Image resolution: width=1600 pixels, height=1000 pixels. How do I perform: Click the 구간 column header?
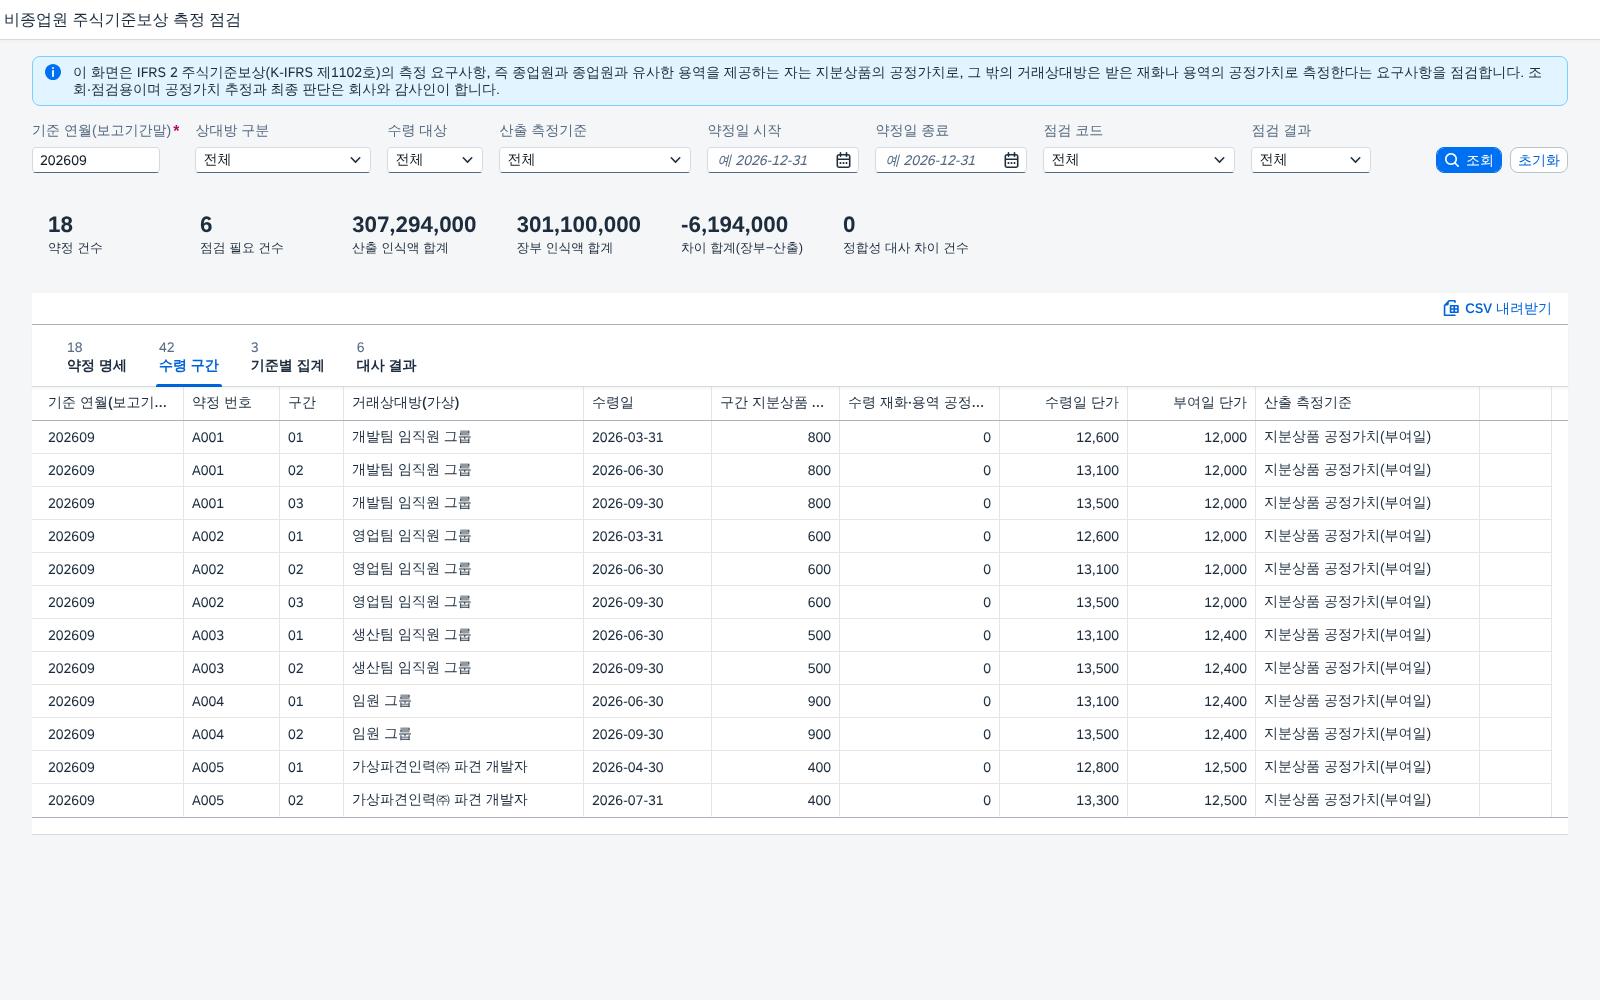tap(311, 403)
